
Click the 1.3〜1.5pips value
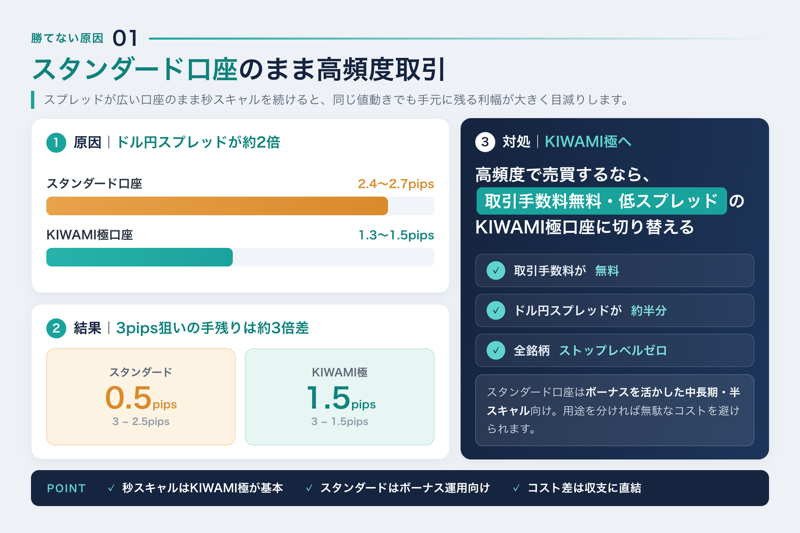(x=396, y=235)
